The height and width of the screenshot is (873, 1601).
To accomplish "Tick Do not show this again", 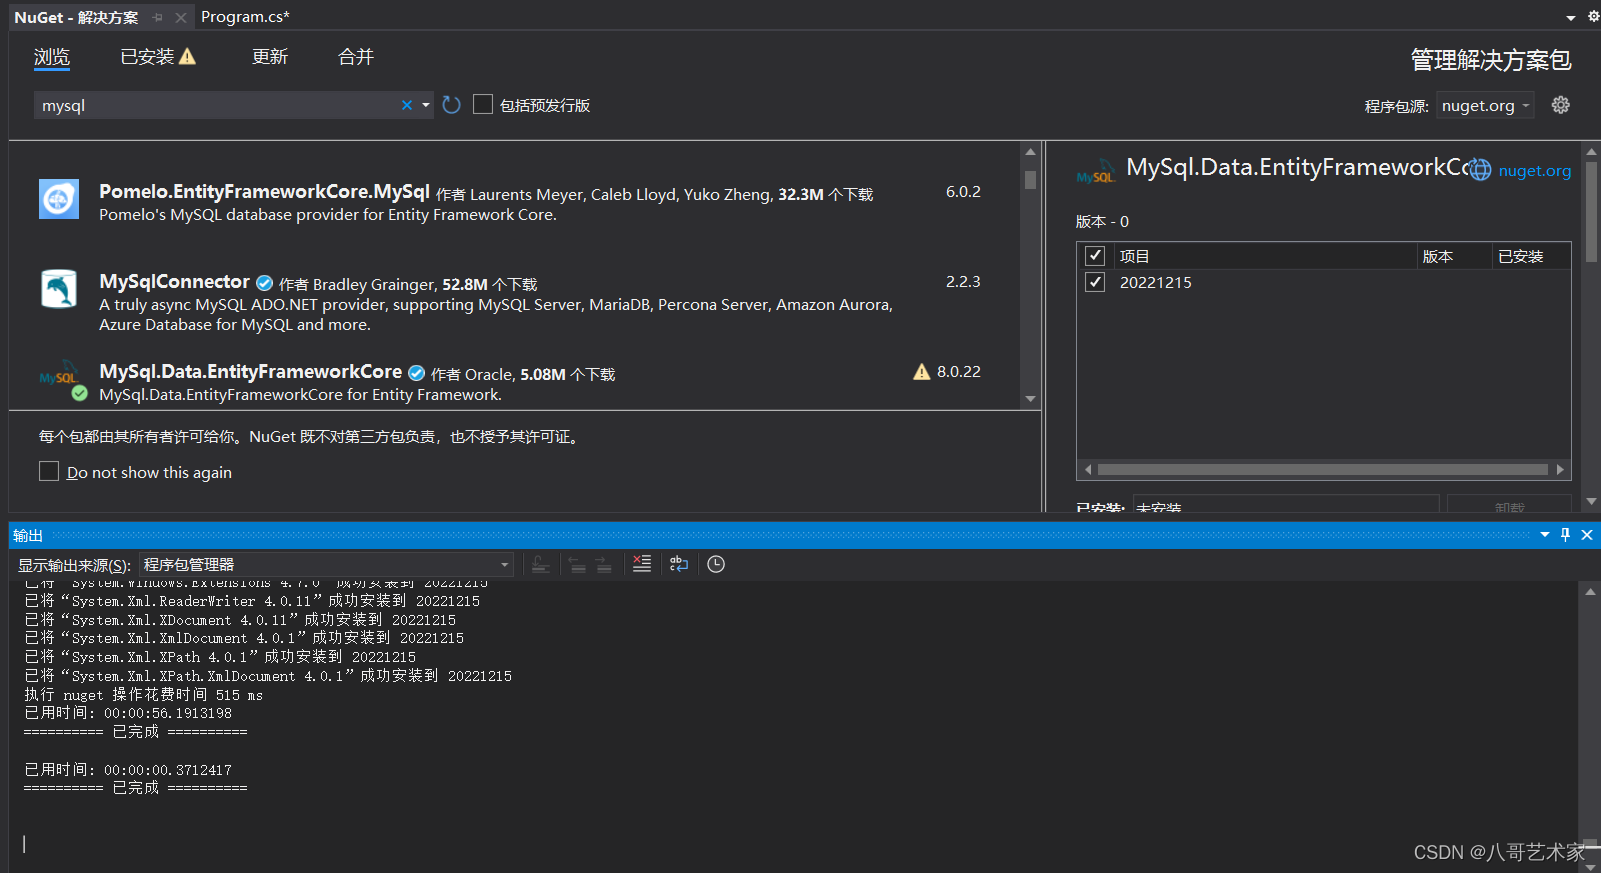I will click(49, 471).
